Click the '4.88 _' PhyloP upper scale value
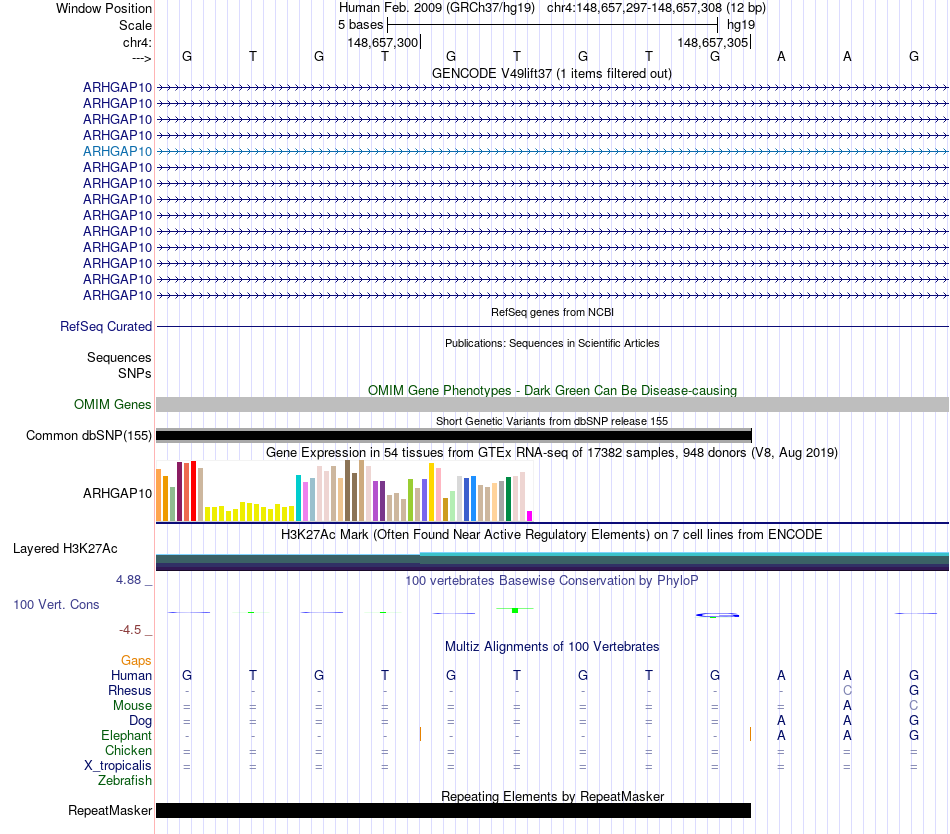Viewport: 950px width, 834px height. [x=134, y=580]
